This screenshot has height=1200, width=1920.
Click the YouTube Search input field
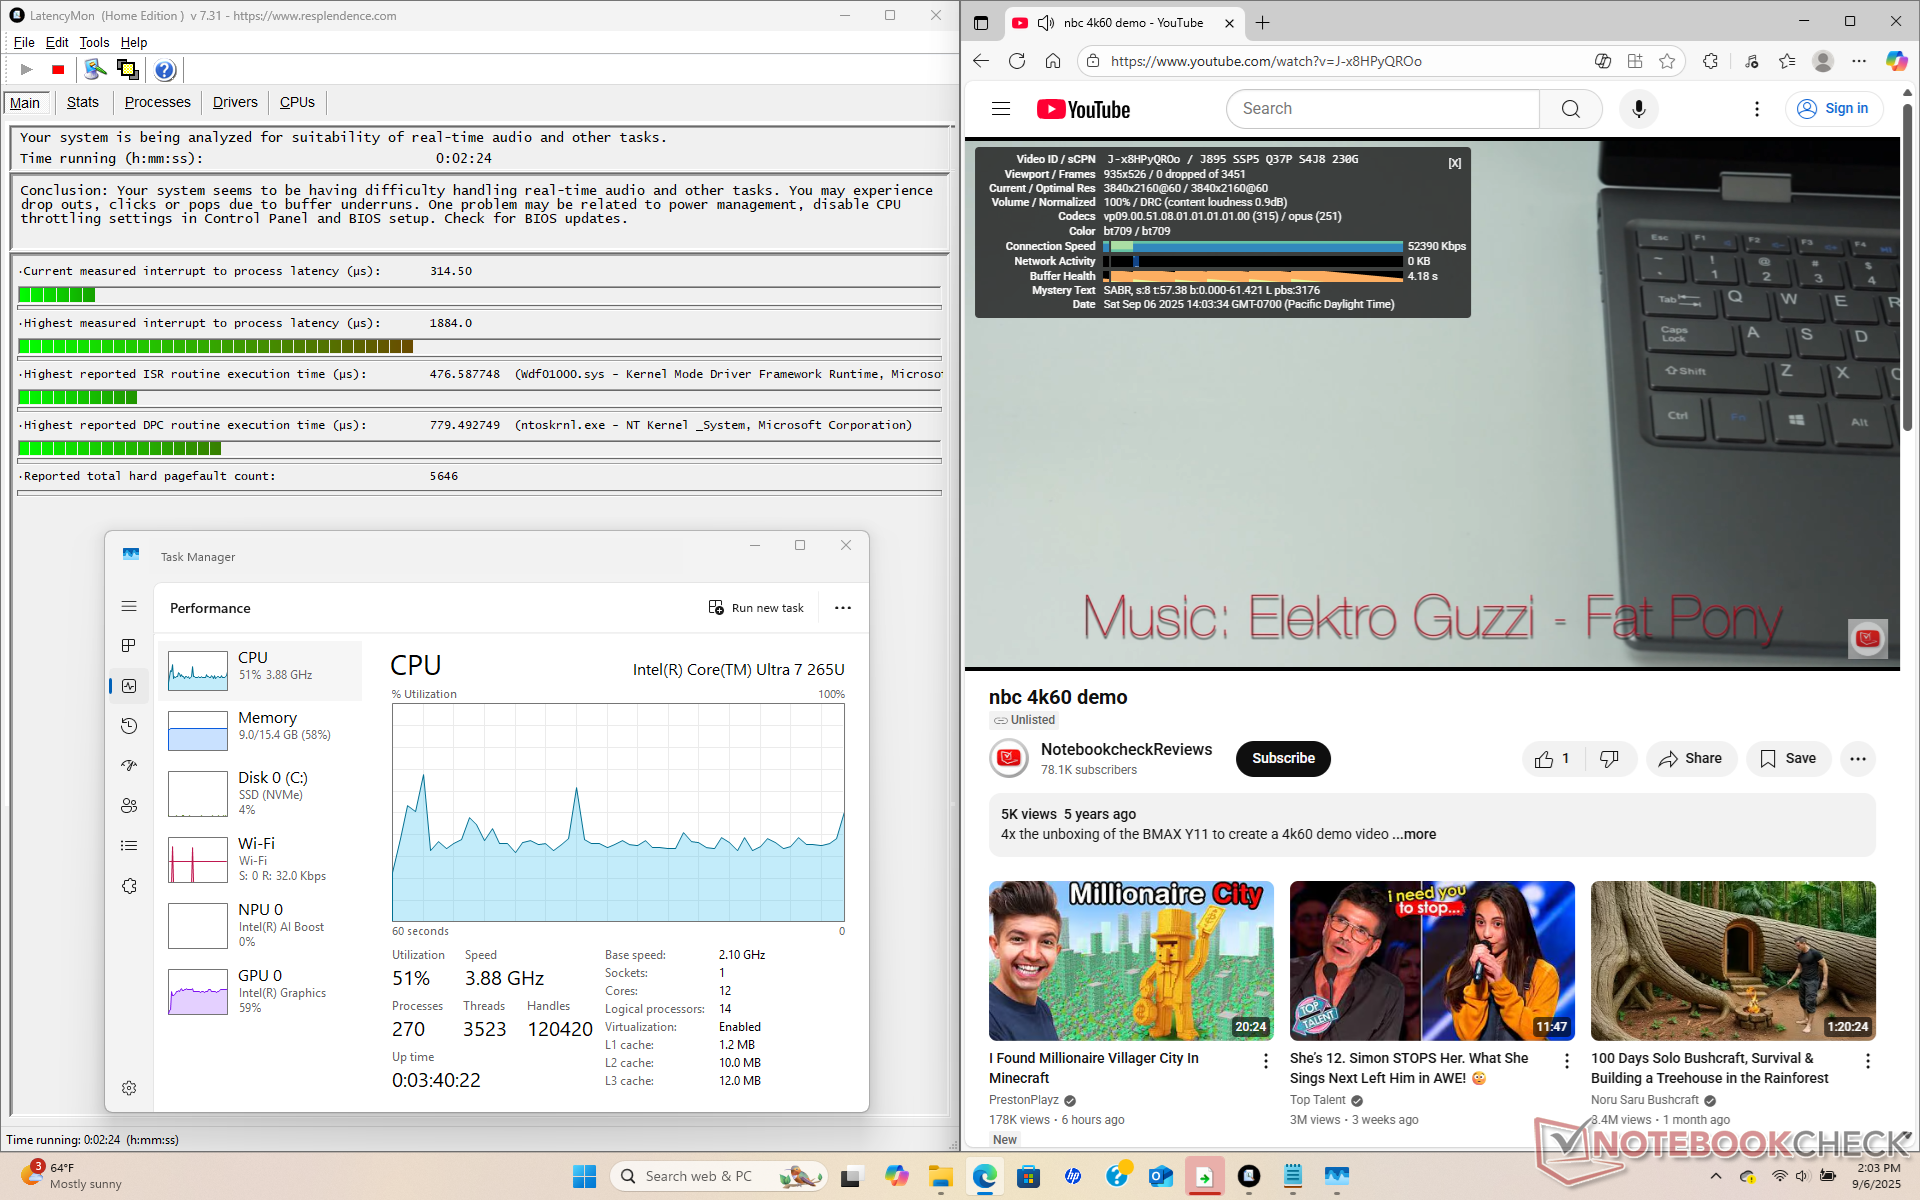(1382, 109)
